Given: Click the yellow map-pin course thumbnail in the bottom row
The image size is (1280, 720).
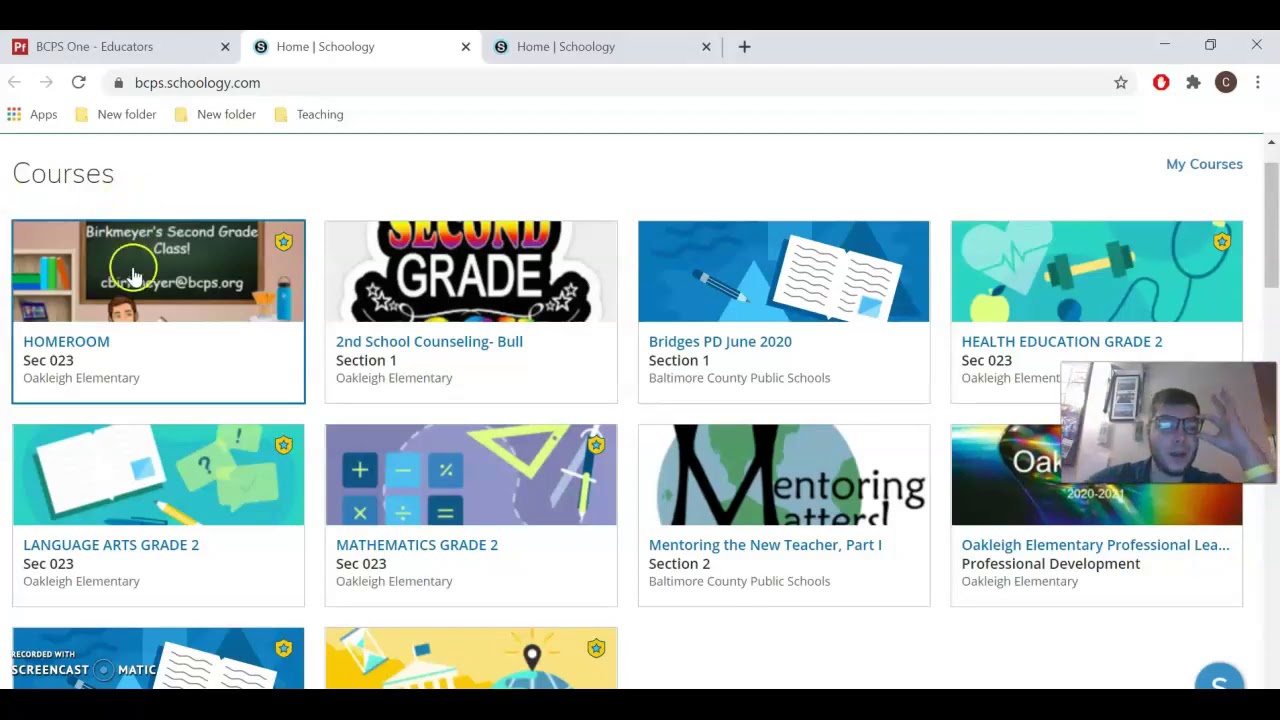Looking at the screenshot, I should [x=471, y=658].
